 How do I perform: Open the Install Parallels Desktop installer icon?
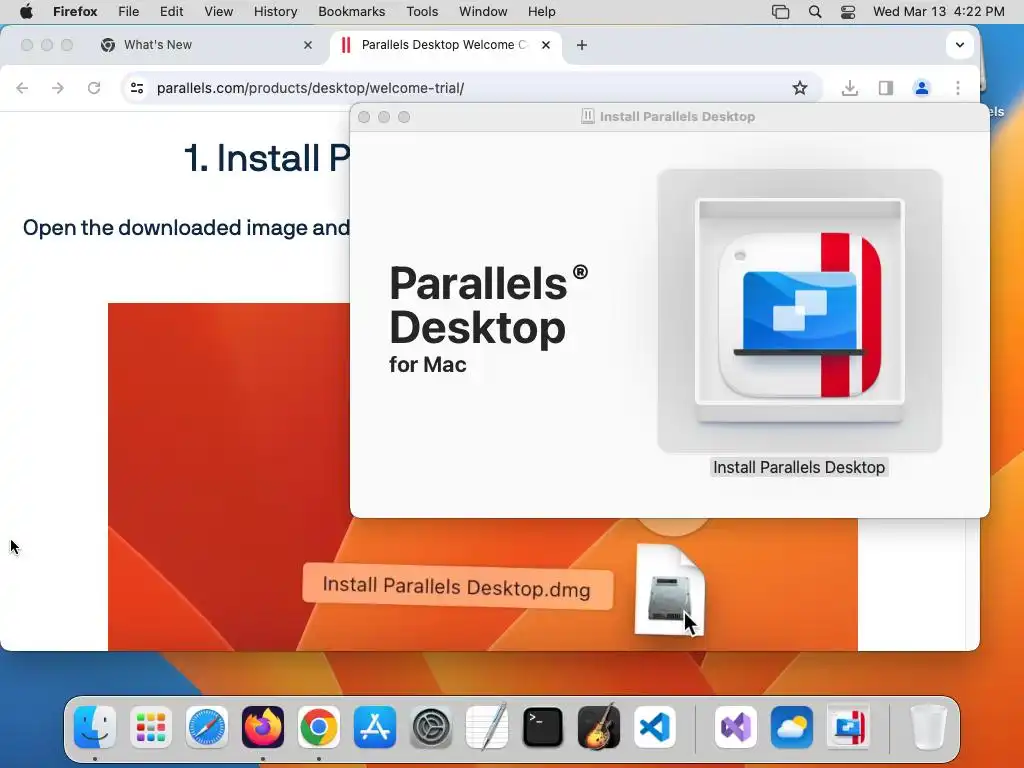(799, 311)
